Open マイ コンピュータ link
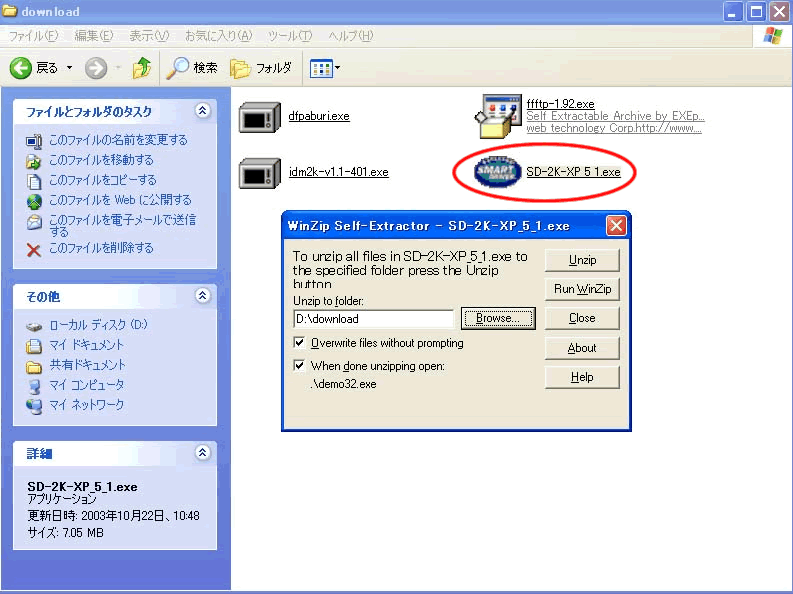Viewport: 793px width, 594px height. [x=86, y=385]
